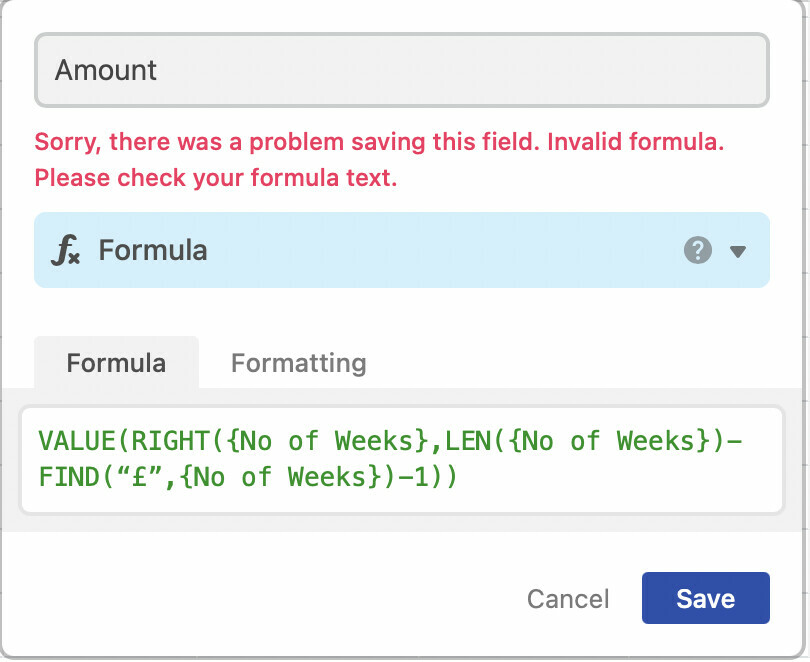Open the Formula field type selector

click(402, 250)
